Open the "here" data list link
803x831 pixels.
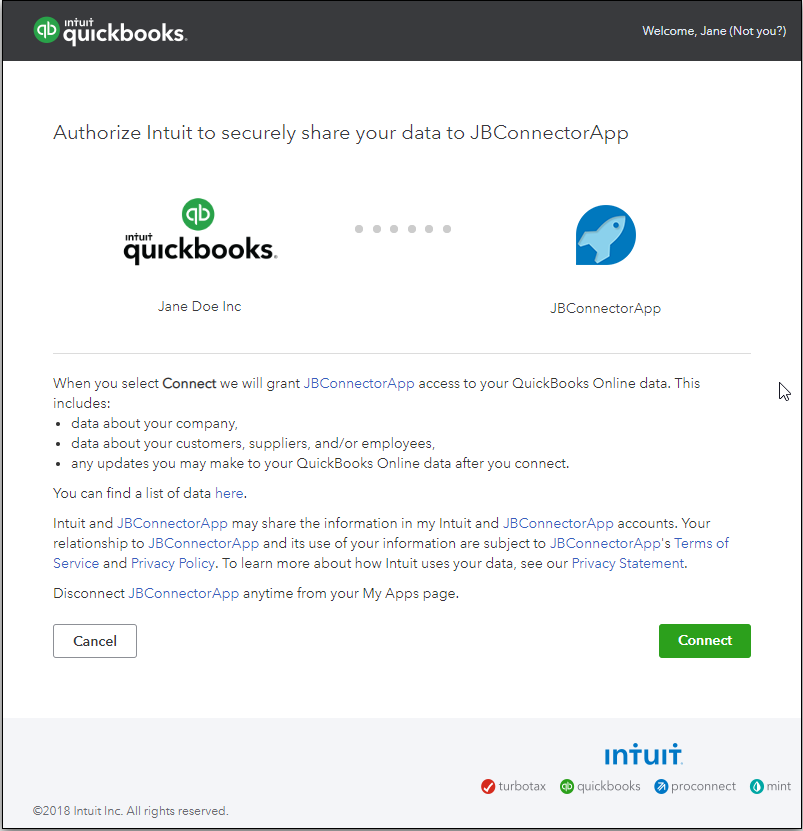point(228,493)
